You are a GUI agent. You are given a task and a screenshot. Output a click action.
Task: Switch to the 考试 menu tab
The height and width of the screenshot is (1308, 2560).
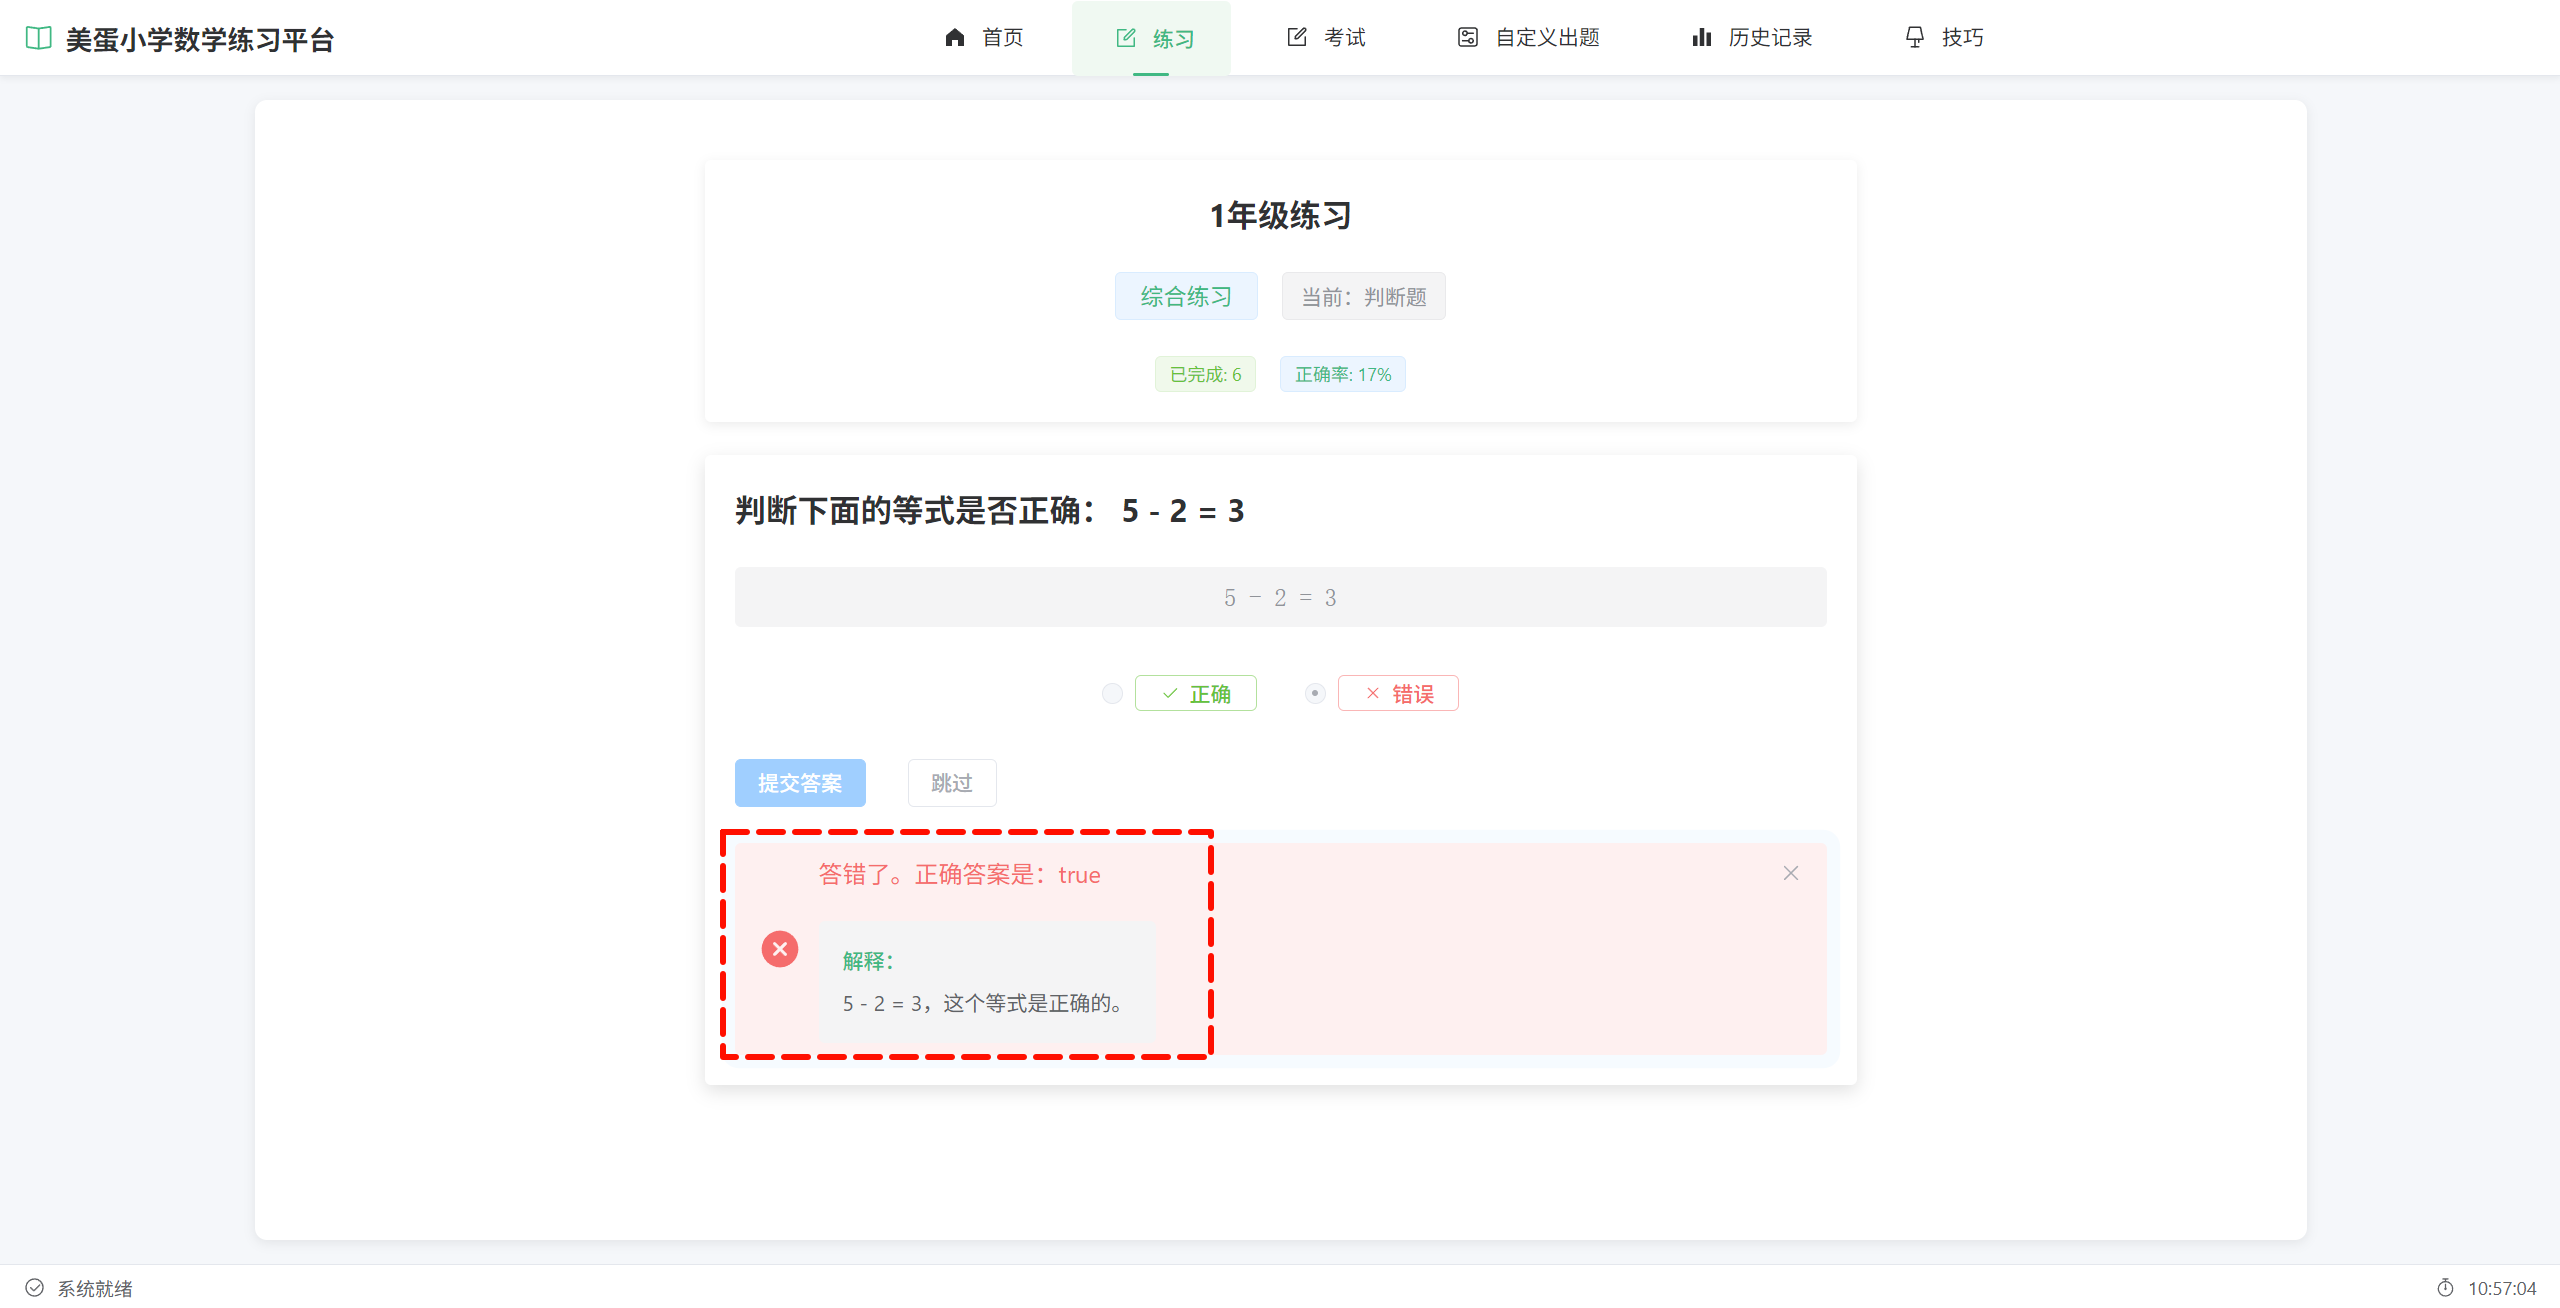click(x=1326, y=38)
